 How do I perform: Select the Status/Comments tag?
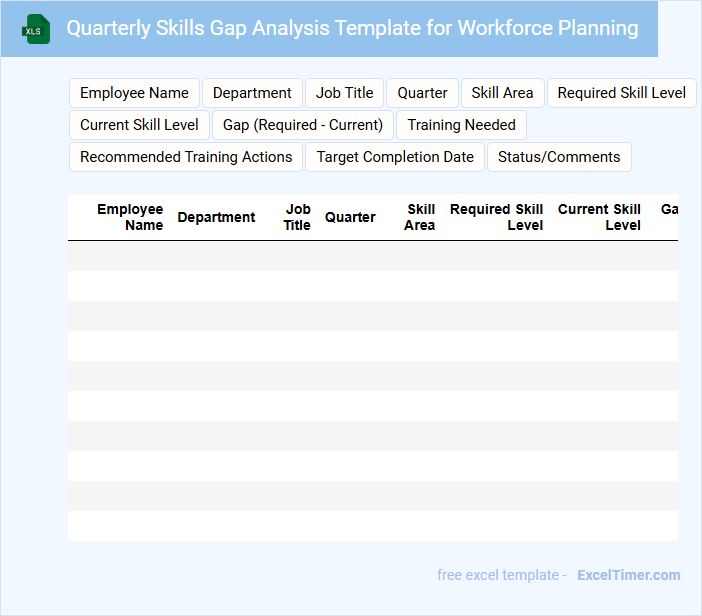pyautogui.click(x=559, y=157)
